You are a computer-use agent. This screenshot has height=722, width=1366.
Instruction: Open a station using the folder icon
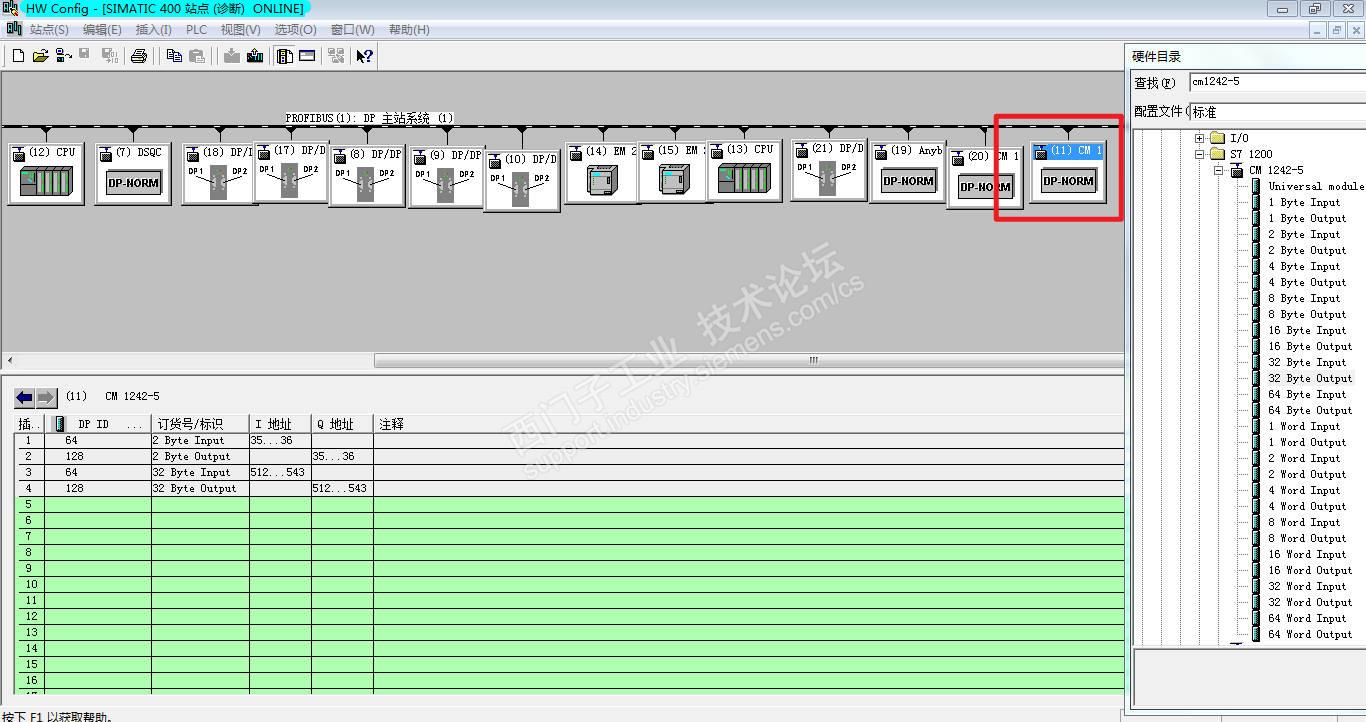40,56
